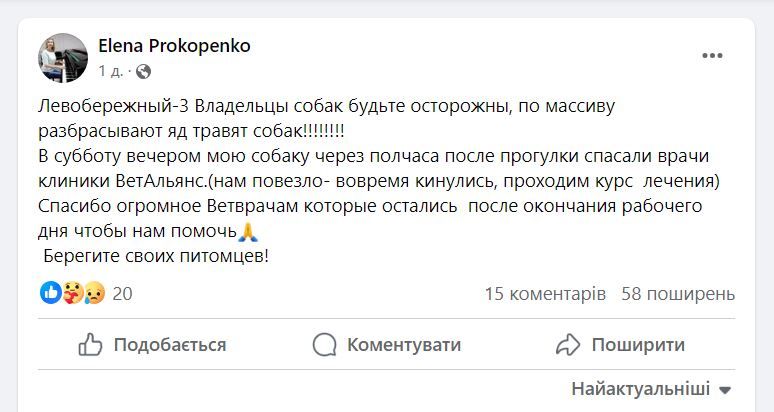The width and height of the screenshot is (774, 412).
Task: Click the speech bubble comment icon
Action: point(325,345)
